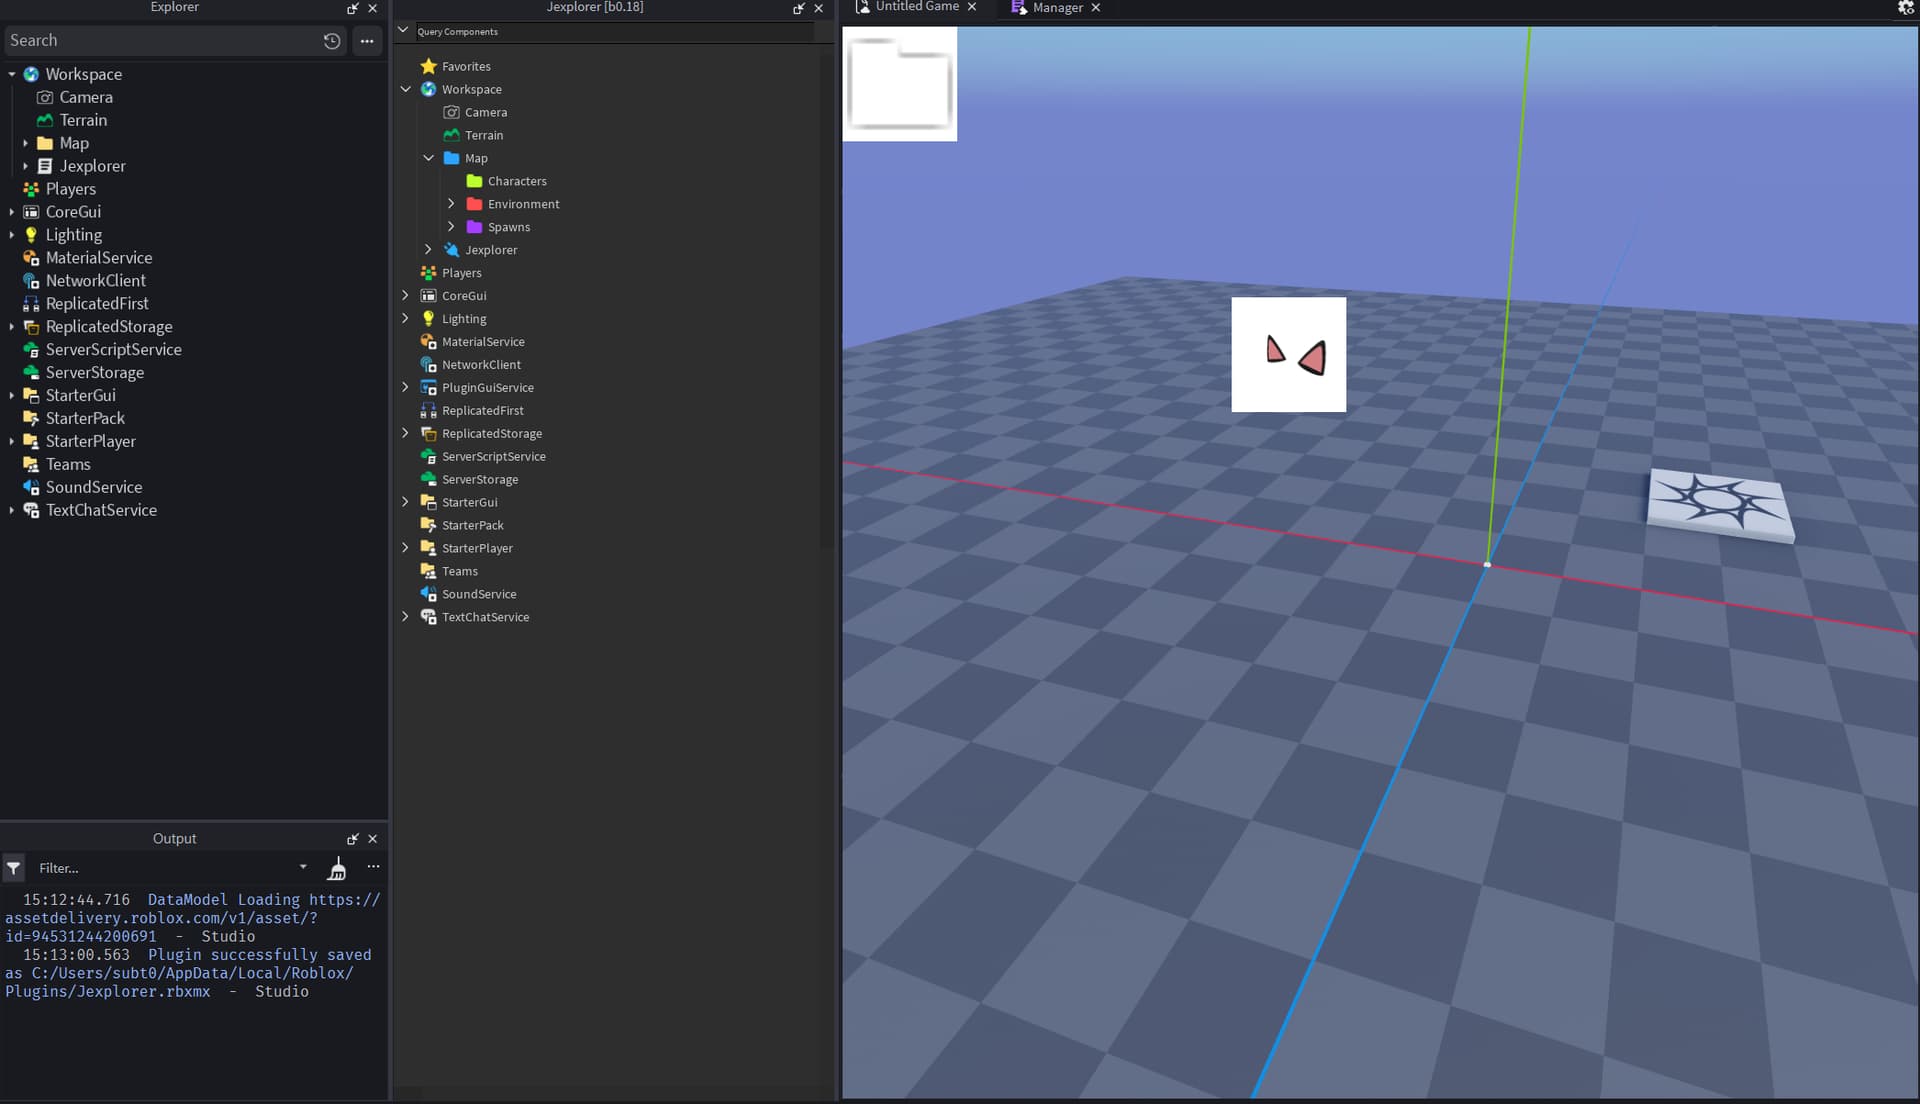Click the search history icon in Explorer
1920x1104 pixels.
point(332,41)
